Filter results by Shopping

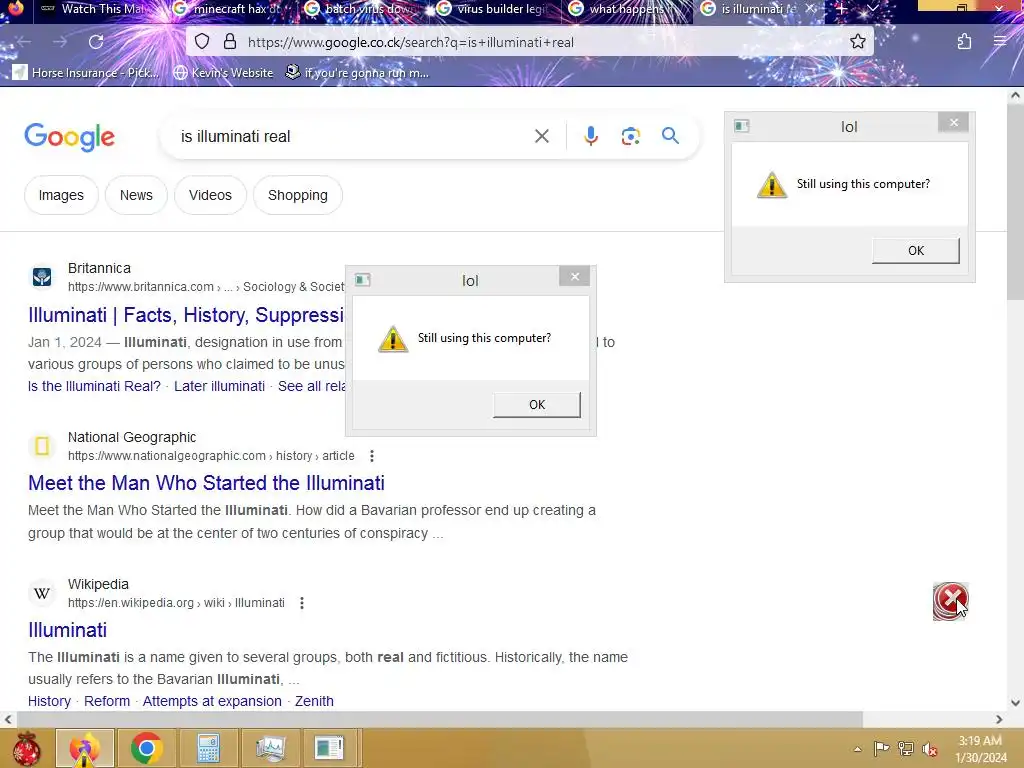[x=298, y=195]
